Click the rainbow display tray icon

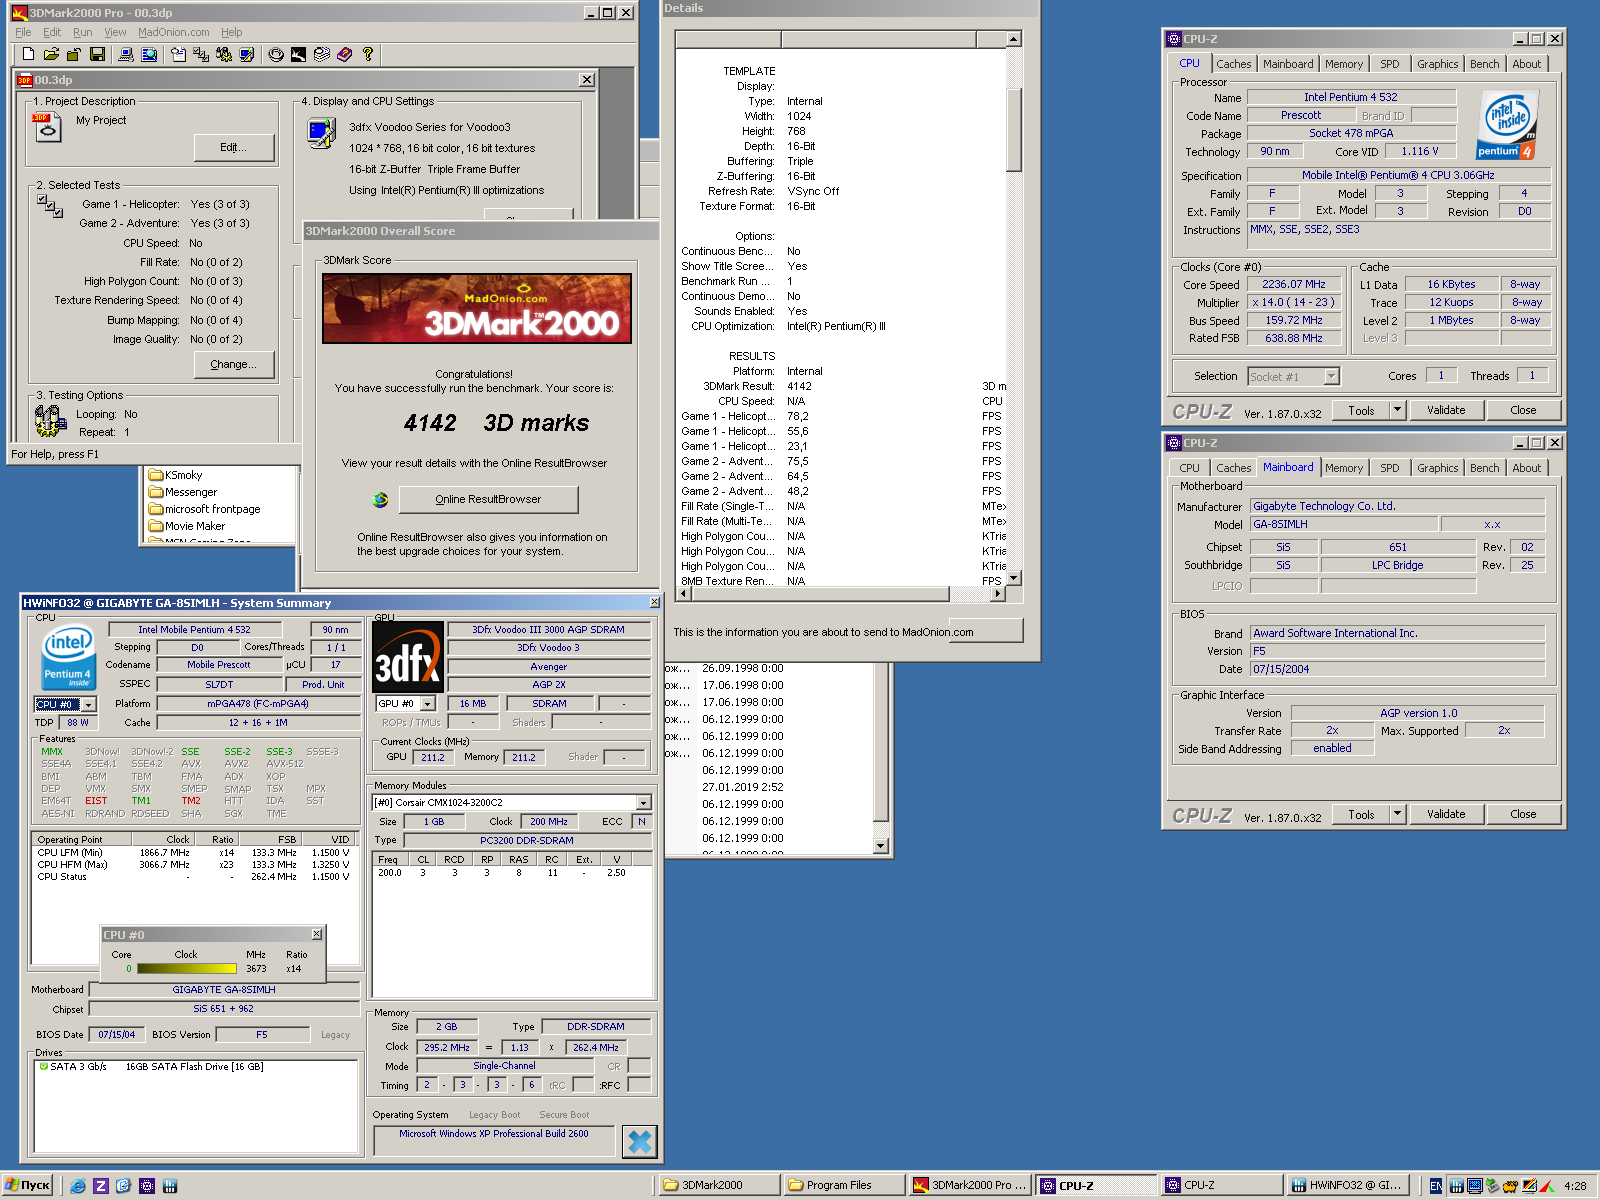(1529, 1186)
